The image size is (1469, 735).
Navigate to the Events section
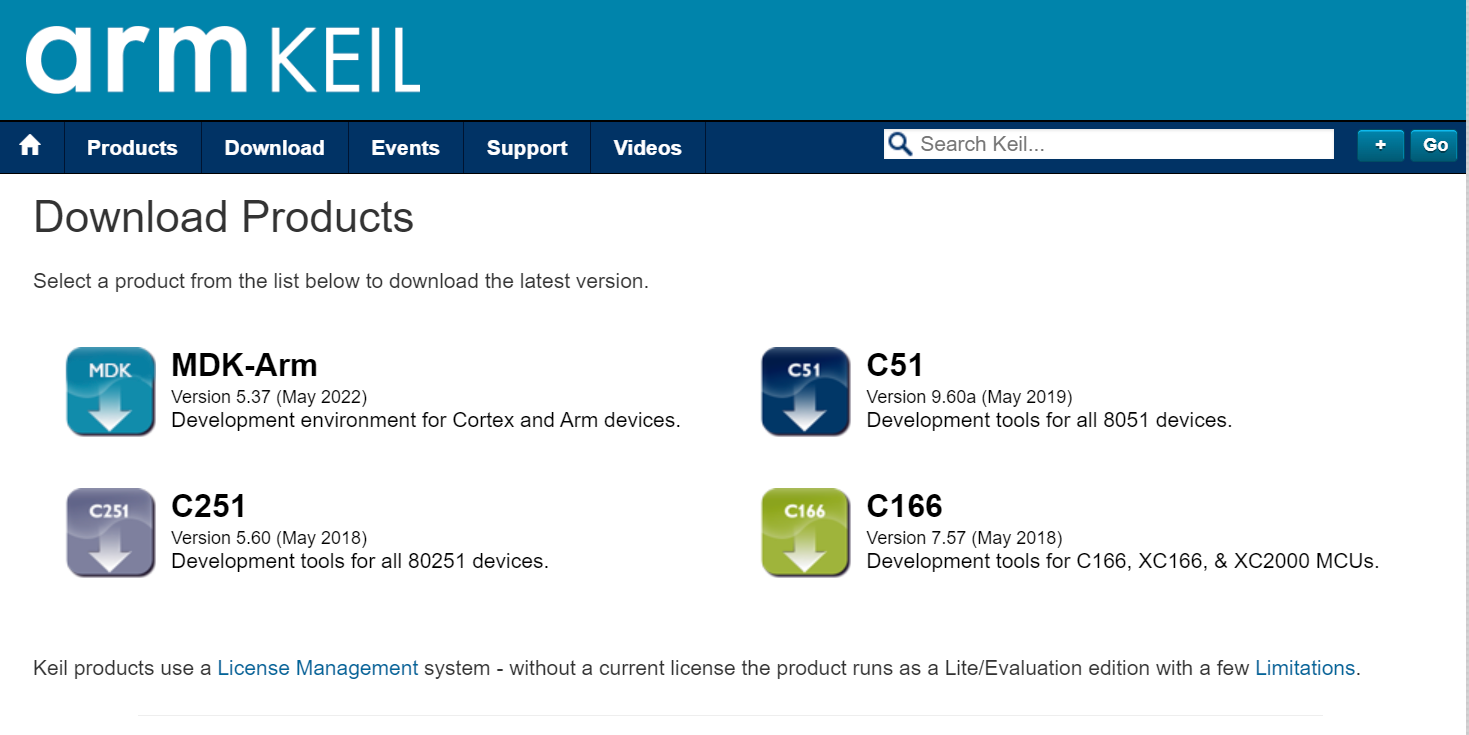click(405, 148)
